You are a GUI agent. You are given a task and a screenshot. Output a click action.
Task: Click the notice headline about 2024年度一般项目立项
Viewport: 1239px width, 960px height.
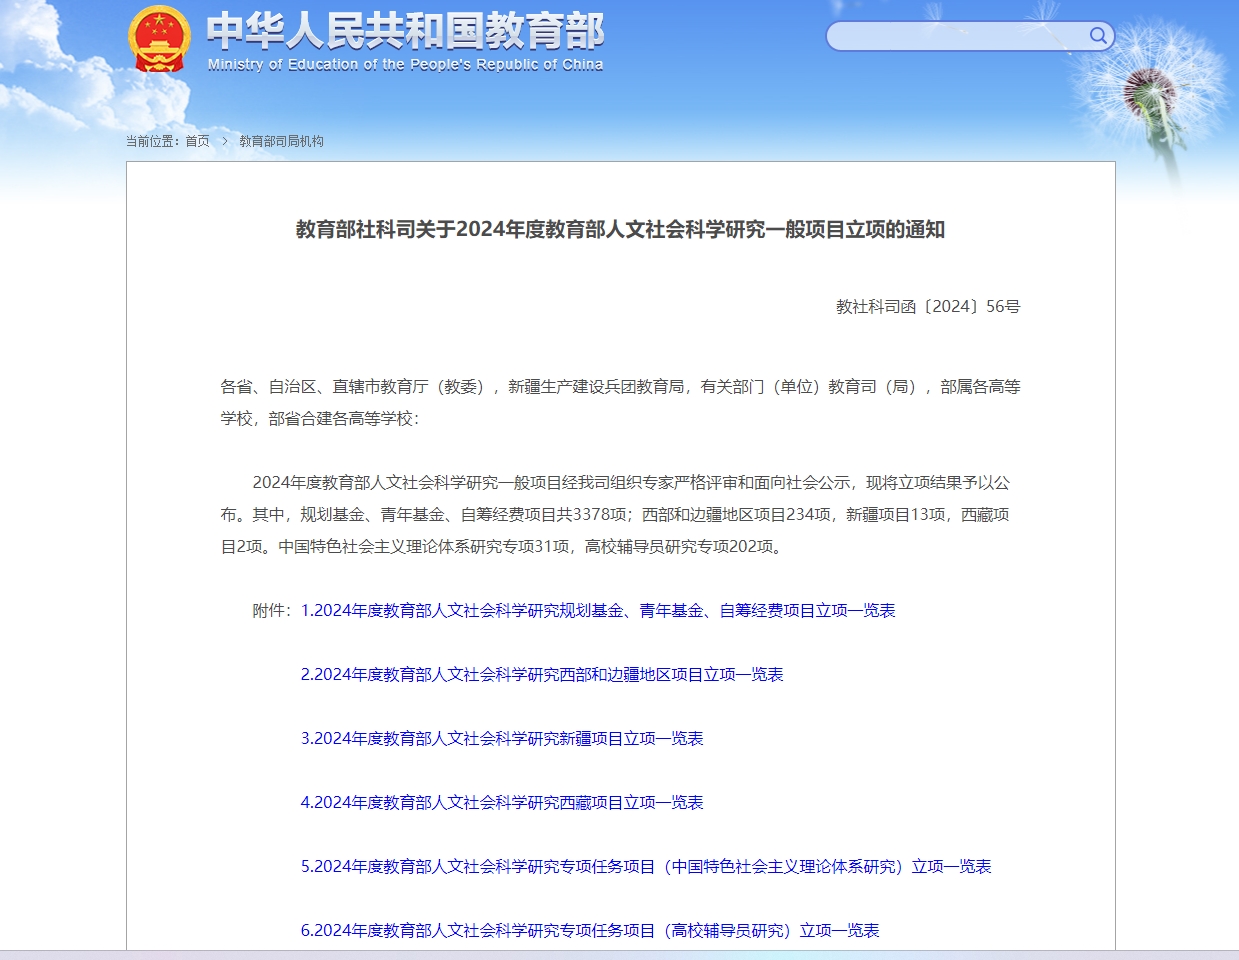620,229
